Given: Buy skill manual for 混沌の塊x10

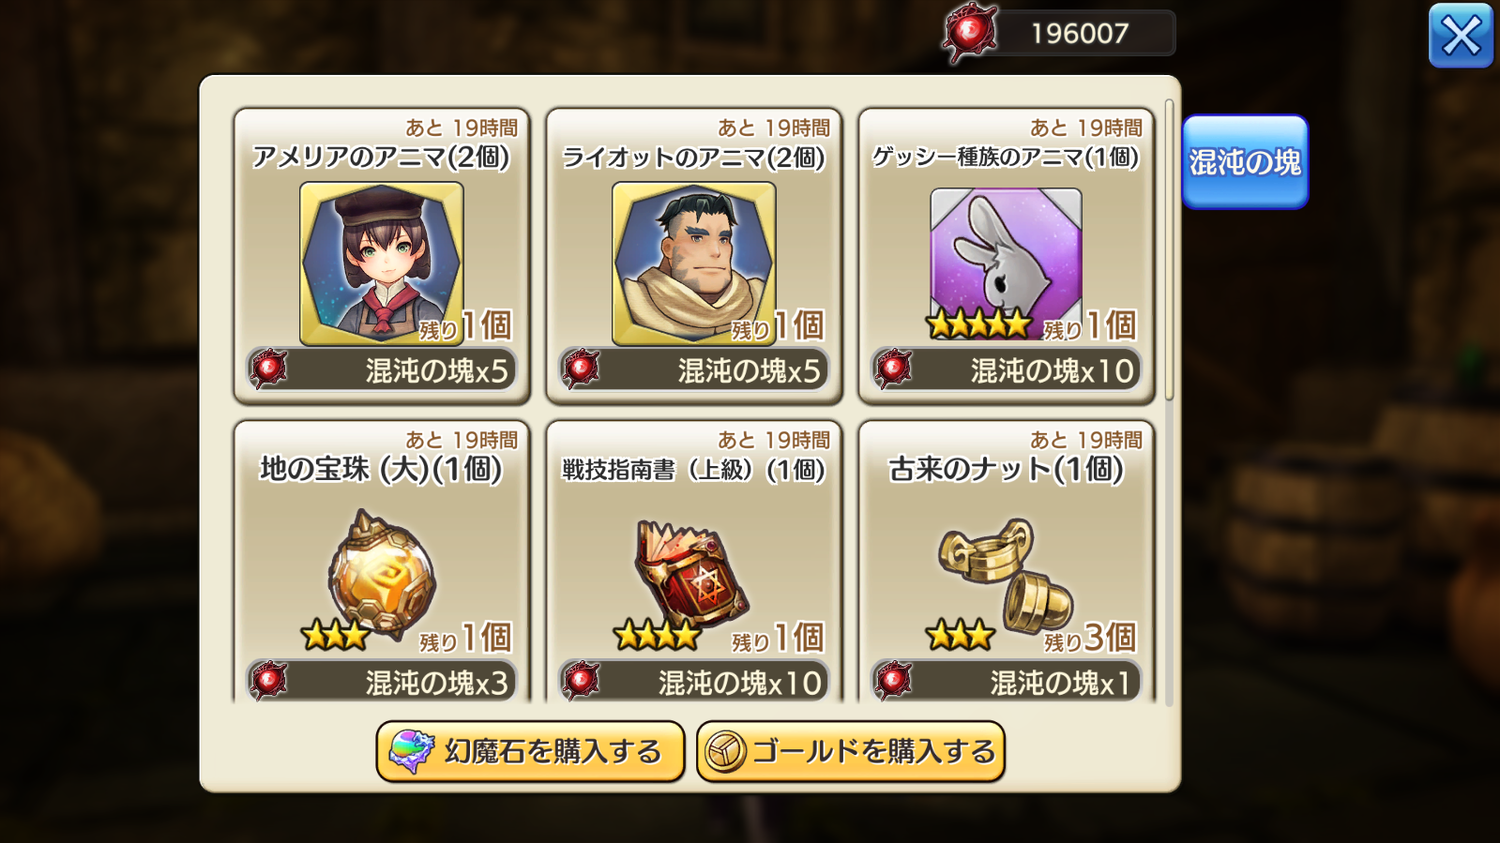Looking at the screenshot, I should click(694, 682).
